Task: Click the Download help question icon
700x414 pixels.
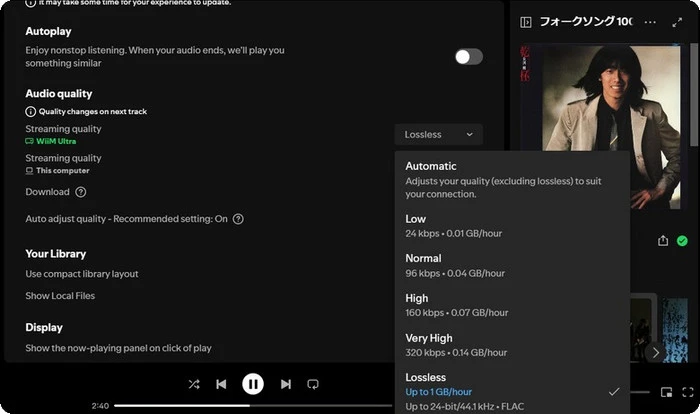Action: point(81,192)
